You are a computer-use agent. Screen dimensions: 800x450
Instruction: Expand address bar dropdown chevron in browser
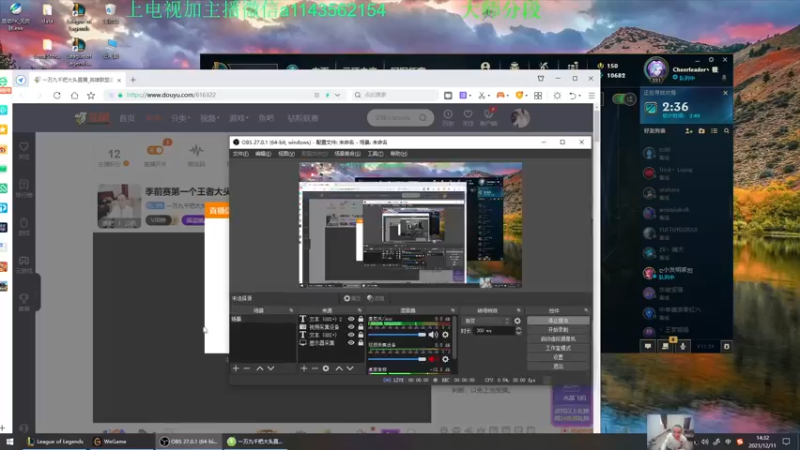click(x=337, y=95)
